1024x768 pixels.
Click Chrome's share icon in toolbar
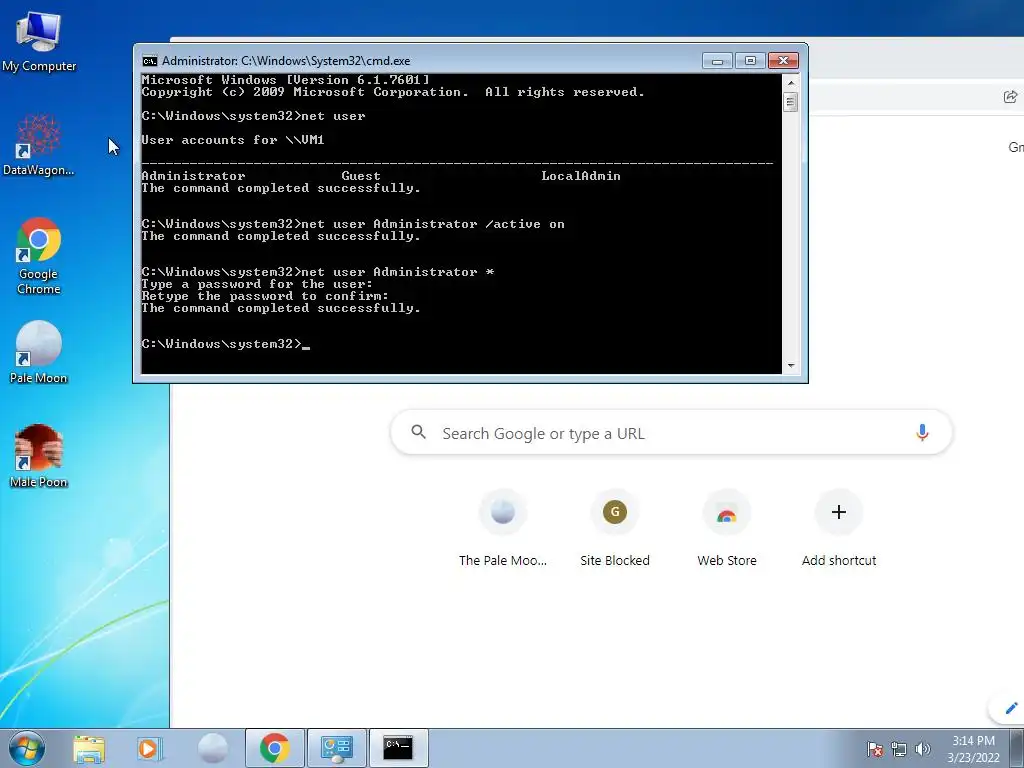(1010, 97)
